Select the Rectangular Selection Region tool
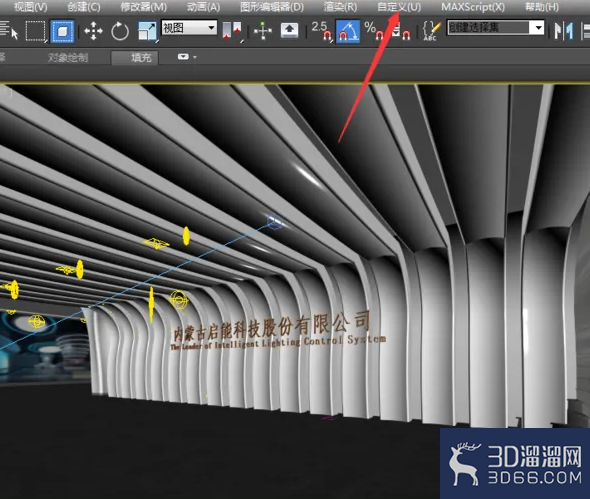Viewport: 590px width, 499px height. pyautogui.click(x=35, y=31)
